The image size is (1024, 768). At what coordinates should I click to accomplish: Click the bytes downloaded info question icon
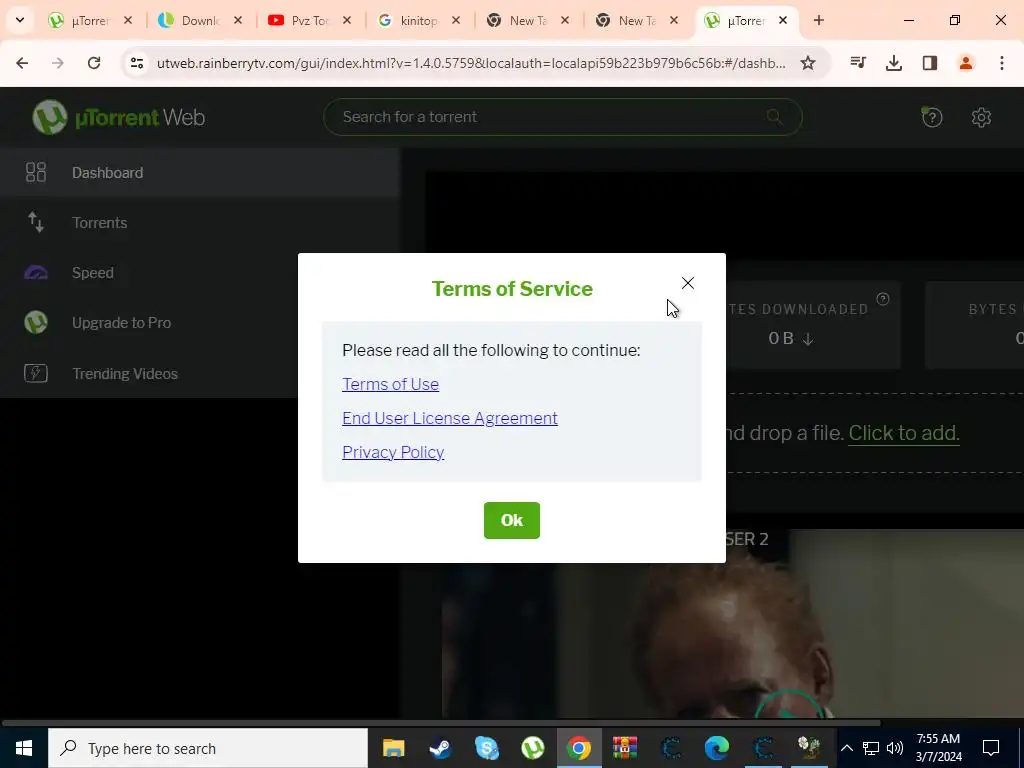click(883, 299)
